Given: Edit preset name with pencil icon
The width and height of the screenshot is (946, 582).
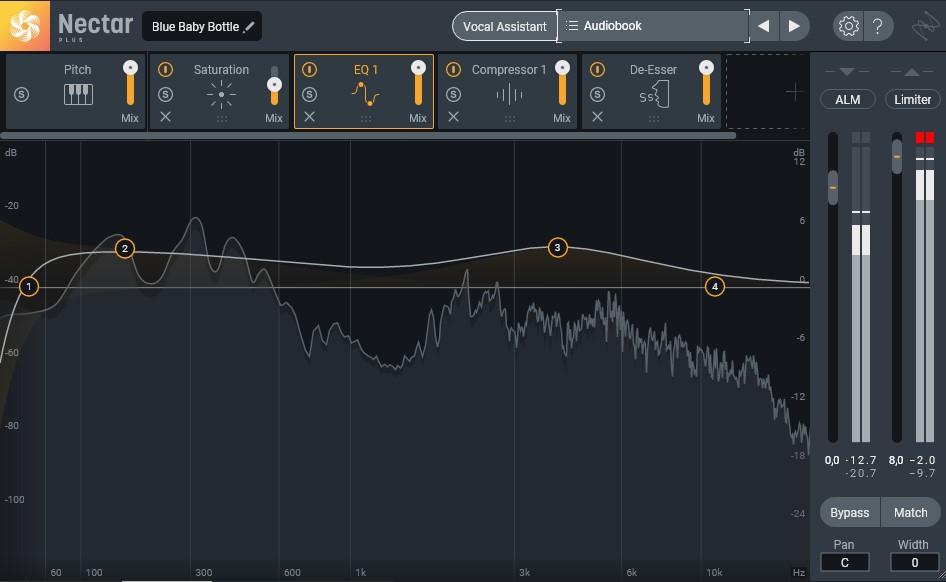Looking at the screenshot, I should [x=249, y=27].
